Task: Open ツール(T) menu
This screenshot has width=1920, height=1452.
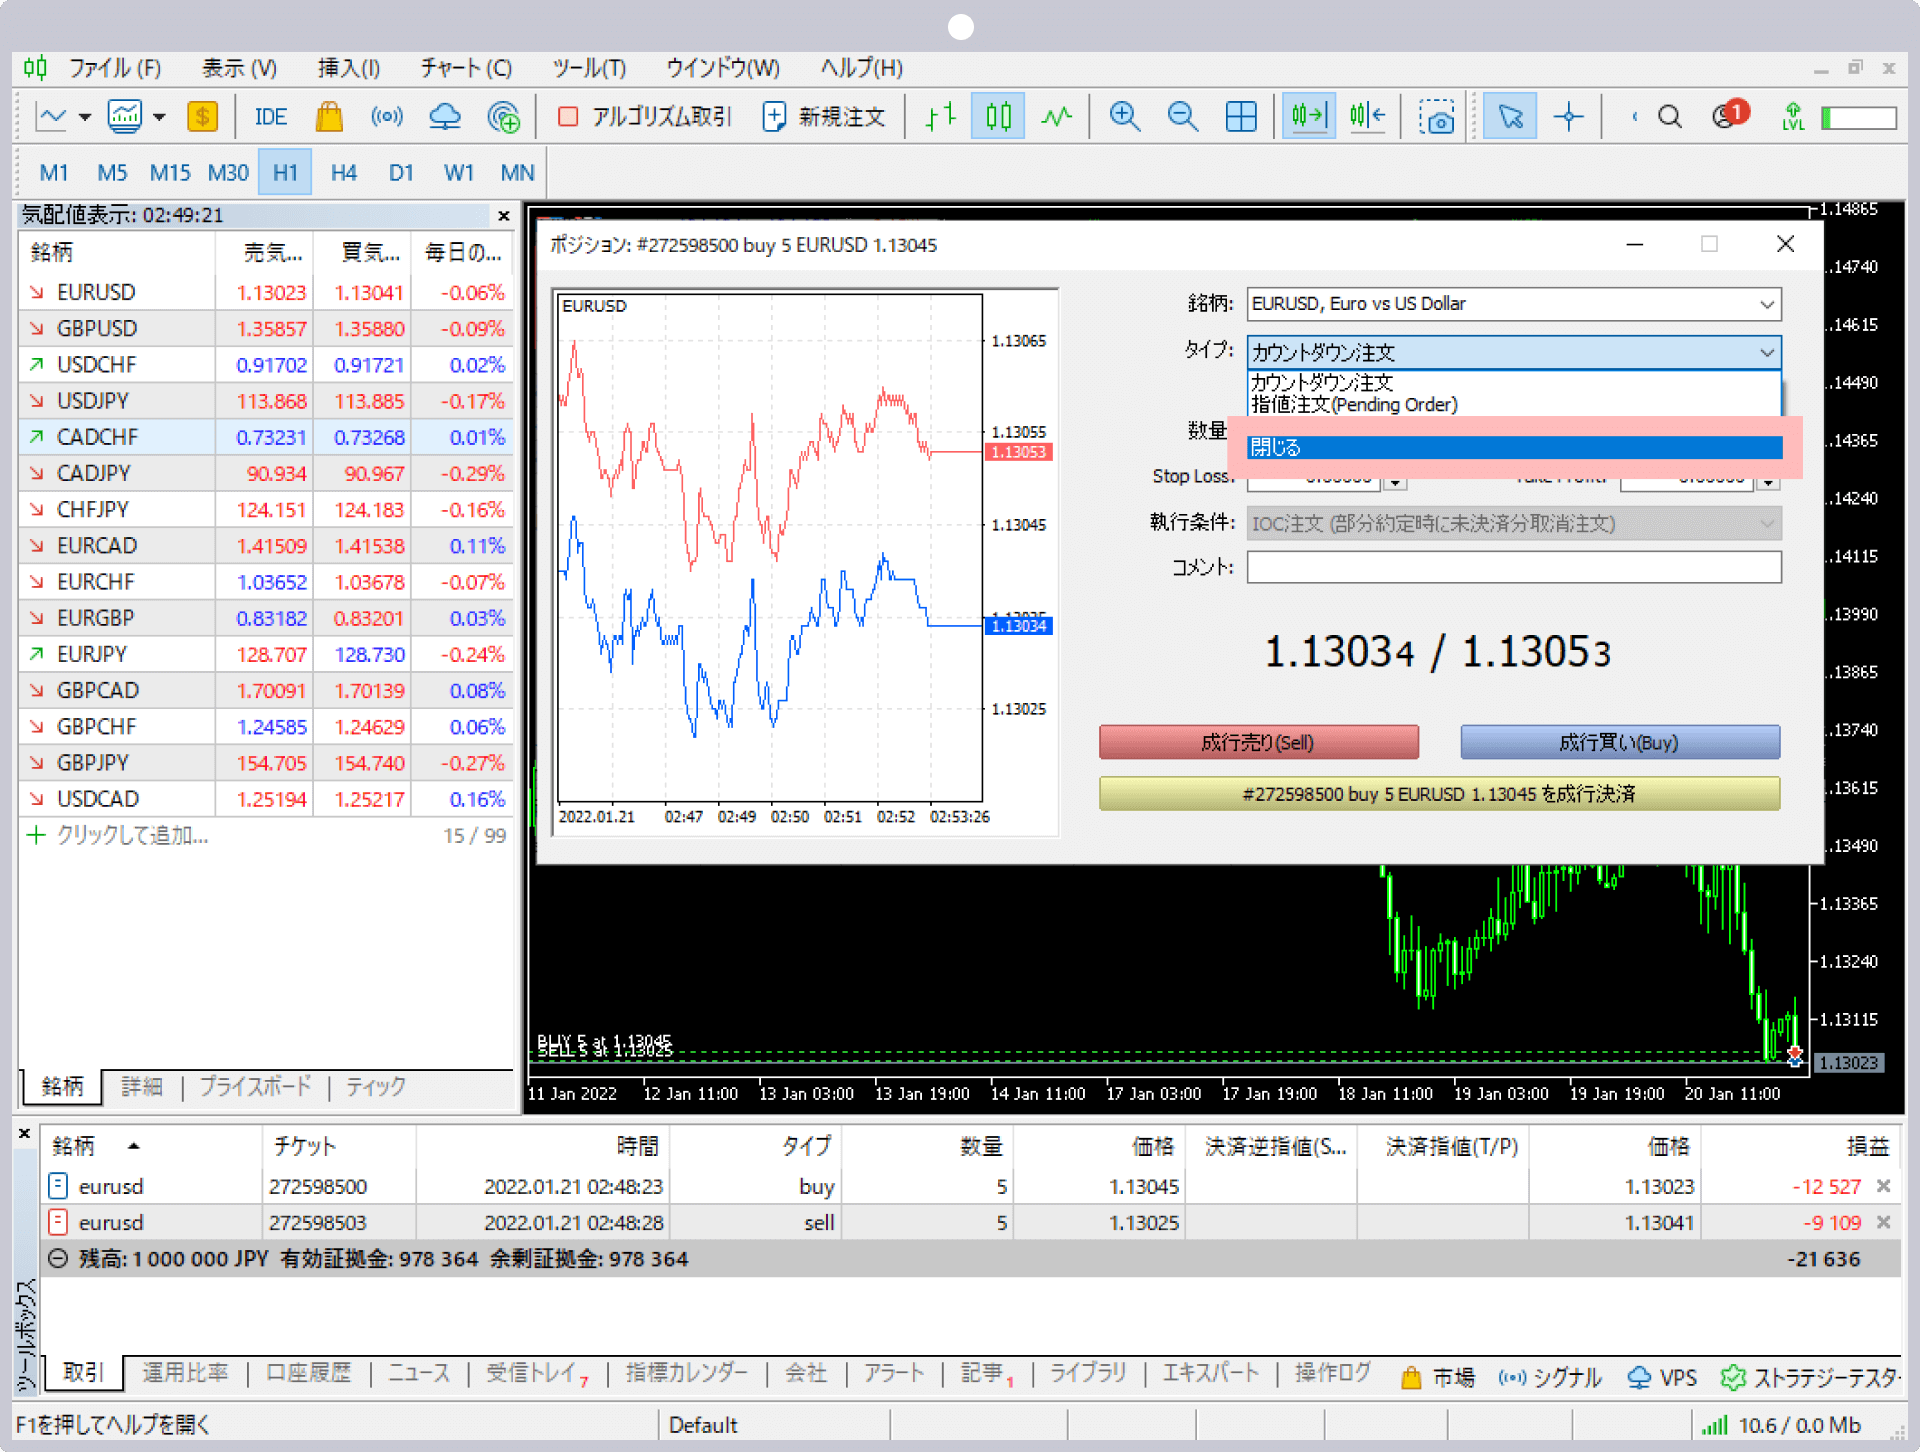Action: (589, 68)
